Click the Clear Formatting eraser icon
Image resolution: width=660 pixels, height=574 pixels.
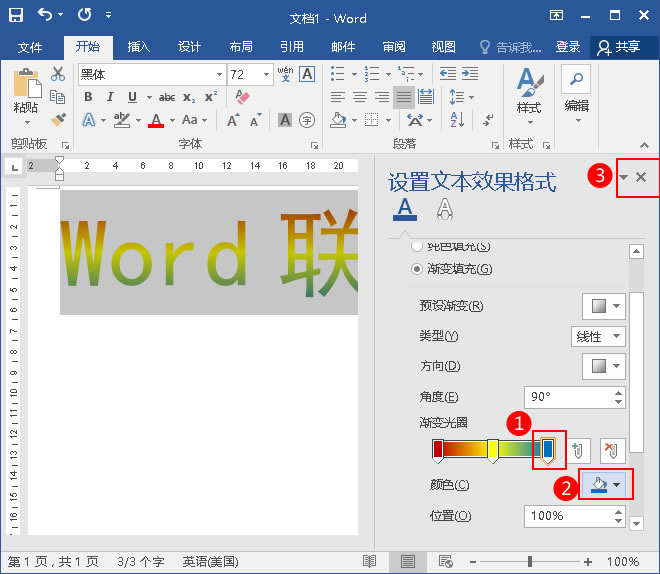coord(242,96)
